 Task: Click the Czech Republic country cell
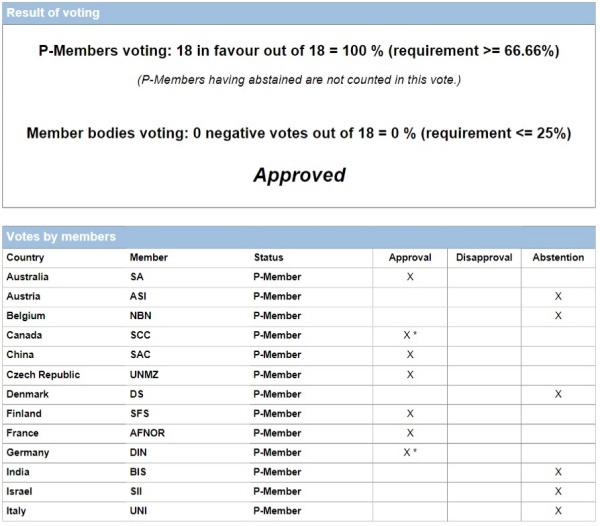pyautogui.click(x=43, y=374)
